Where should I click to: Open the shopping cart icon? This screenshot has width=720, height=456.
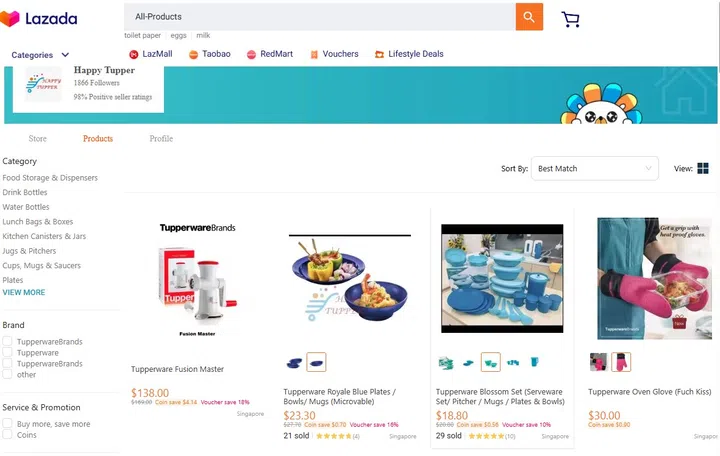pos(570,19)
